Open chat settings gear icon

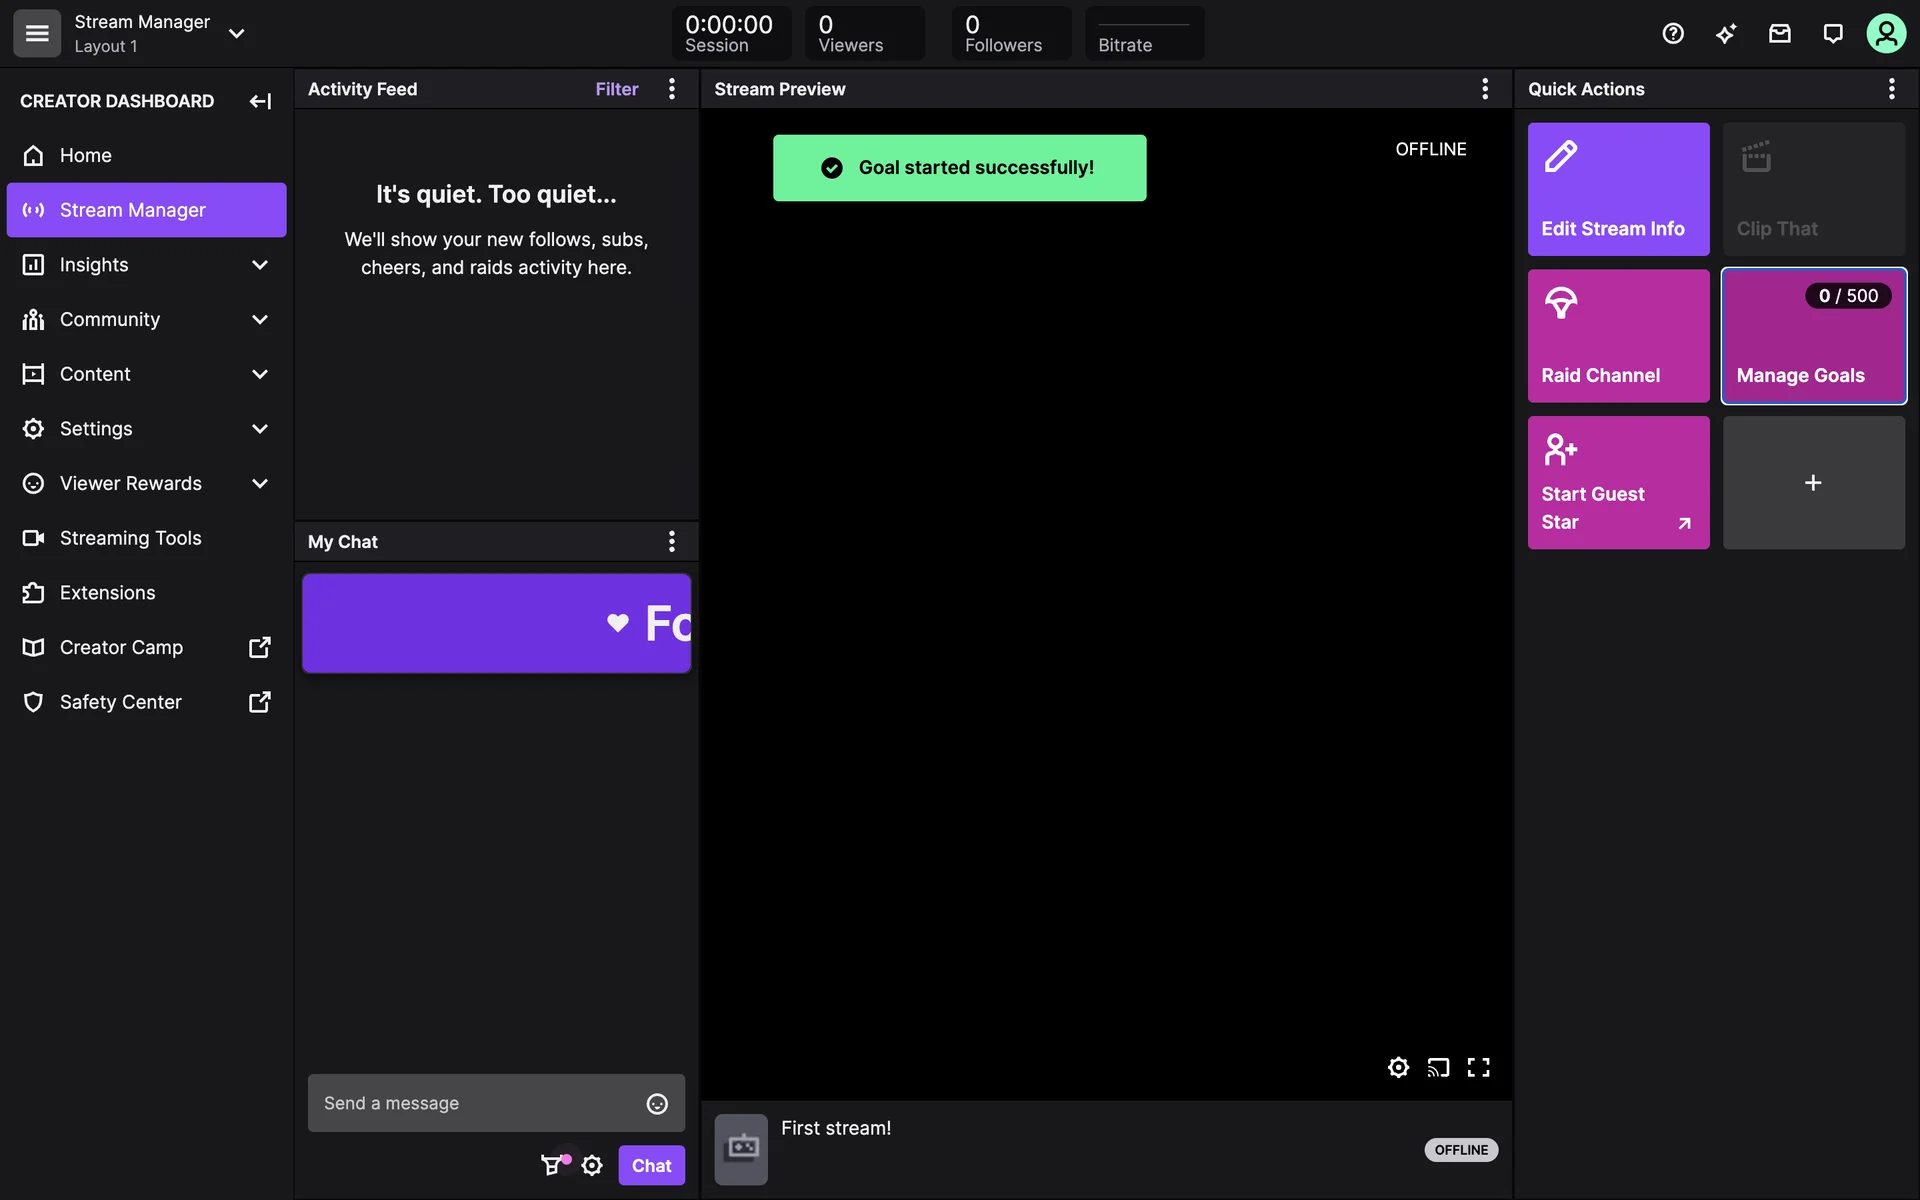592,1165
